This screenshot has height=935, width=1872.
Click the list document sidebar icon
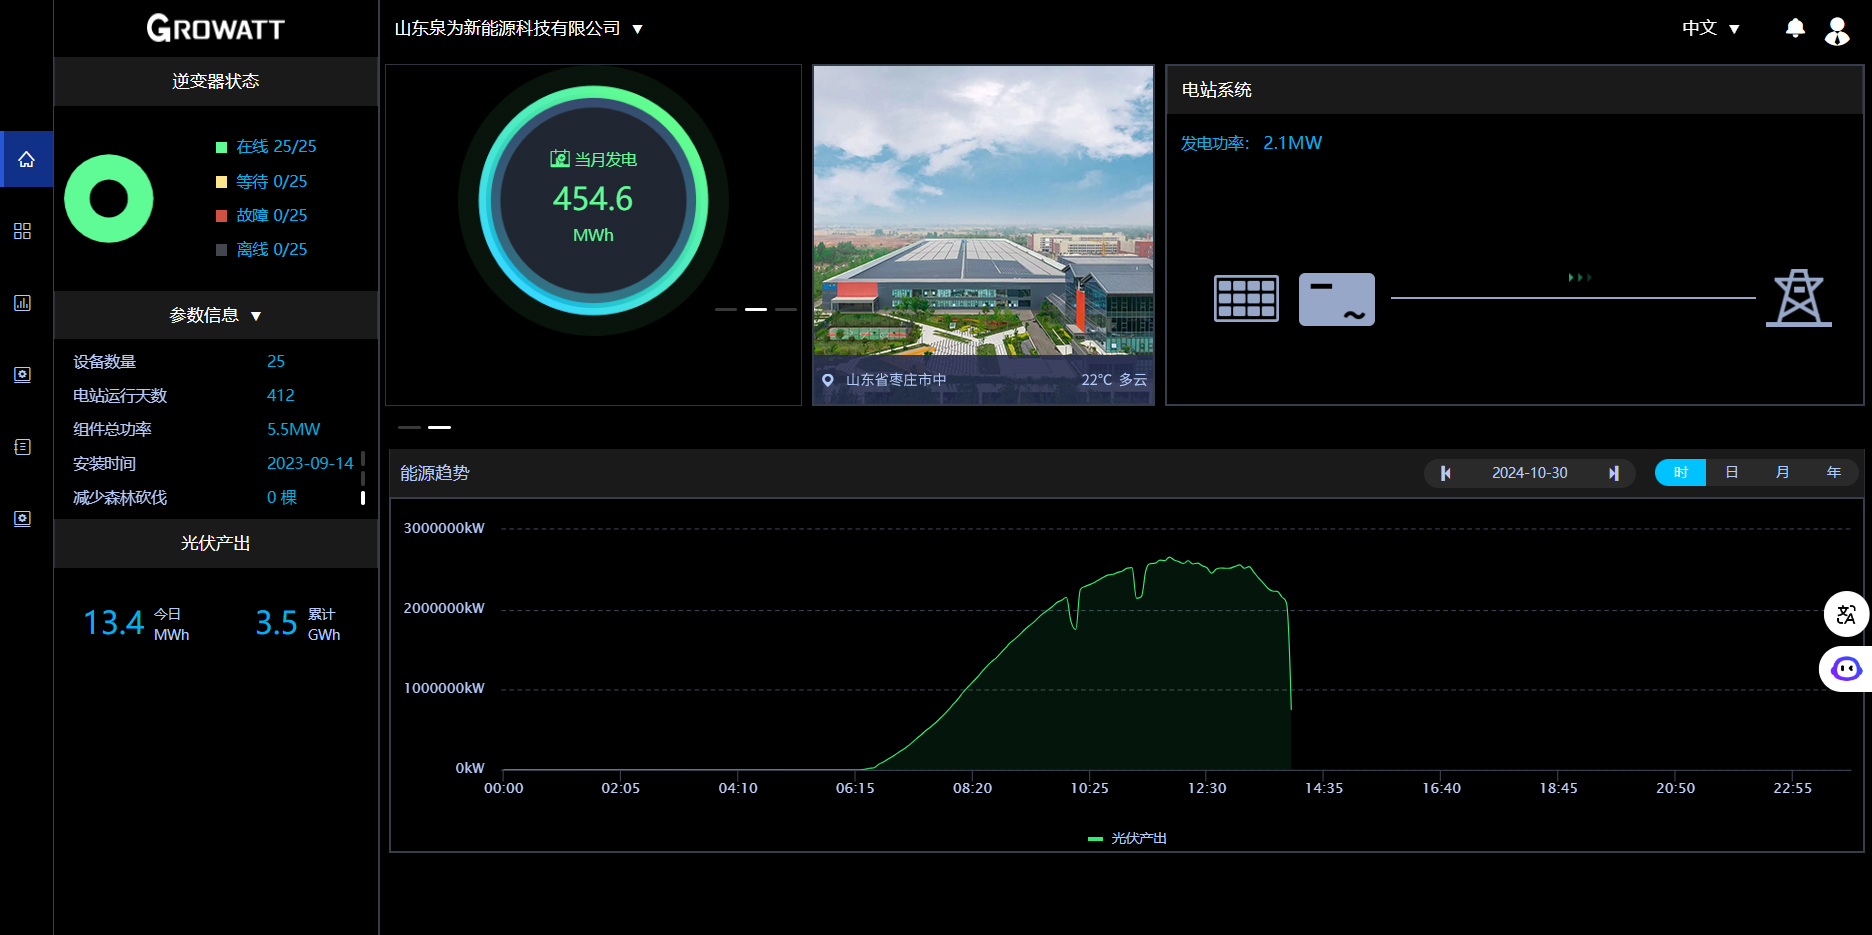click(22, 447)
